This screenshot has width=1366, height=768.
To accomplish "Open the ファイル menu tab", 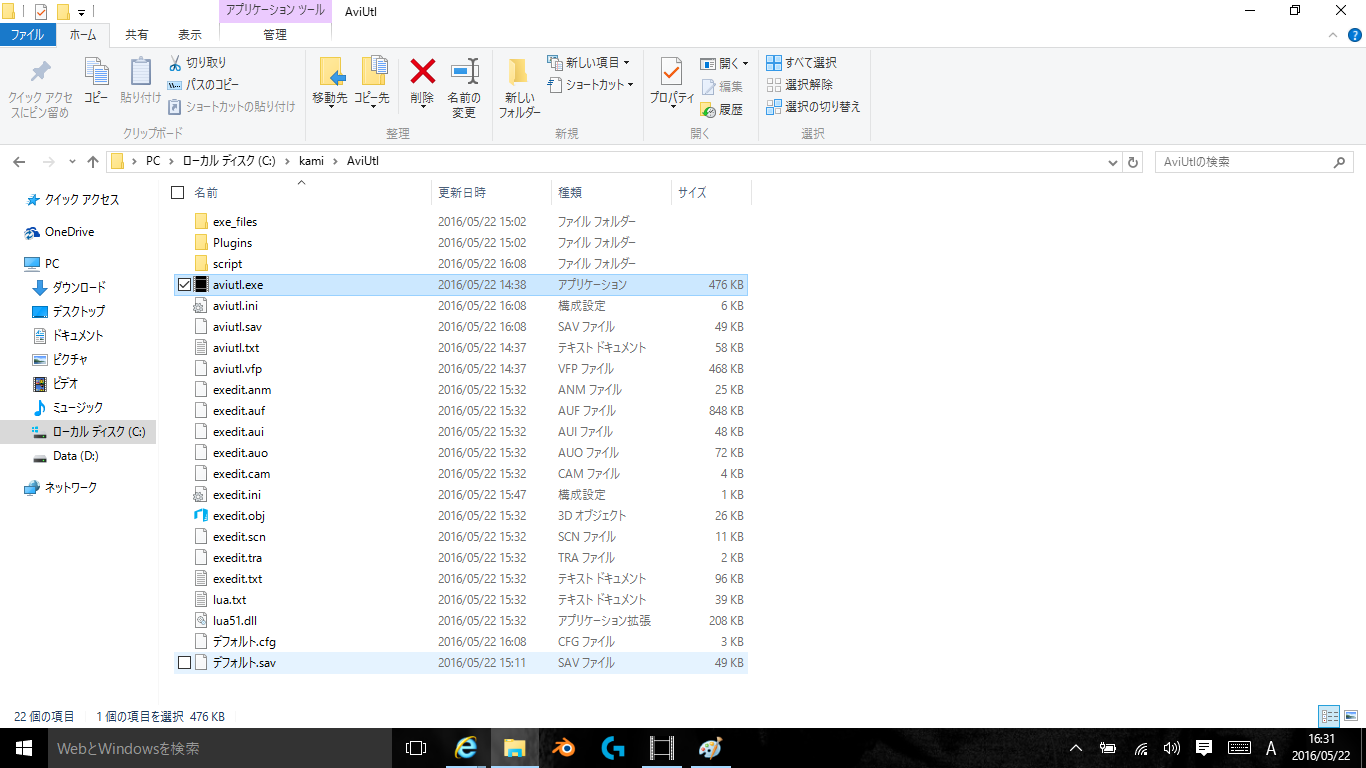I will 27,34.
